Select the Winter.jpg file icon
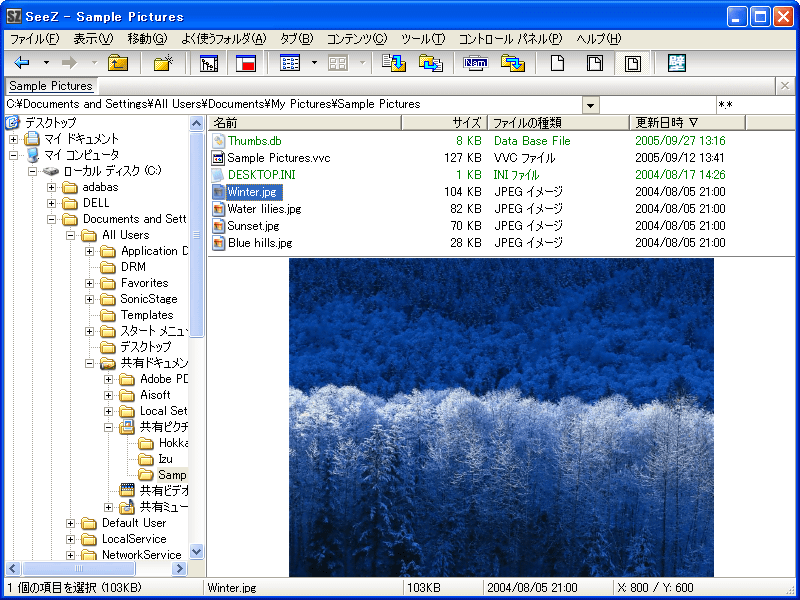This screenshot has height=600, width=800. click(x=219, y=193)
